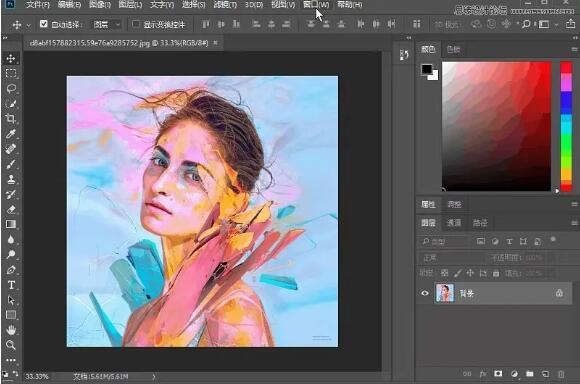
Task: Select the Lasso tool
Action: tap(11, 88)
